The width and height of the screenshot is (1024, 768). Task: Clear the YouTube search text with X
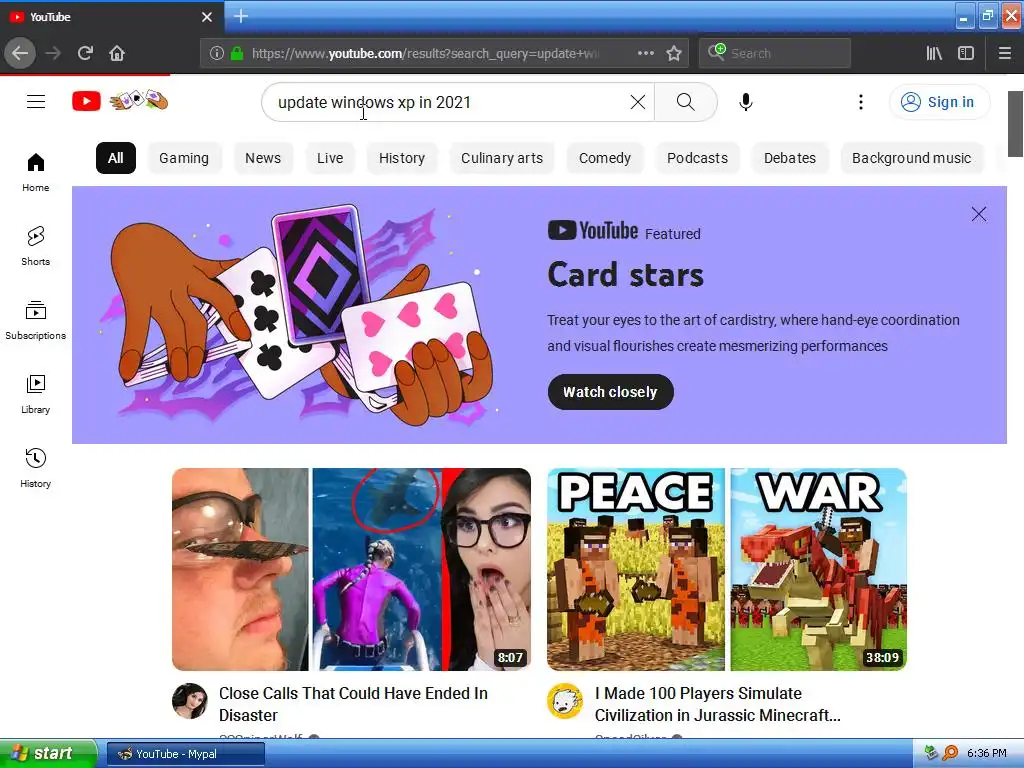pyautogui.click(x=637, y=102)
